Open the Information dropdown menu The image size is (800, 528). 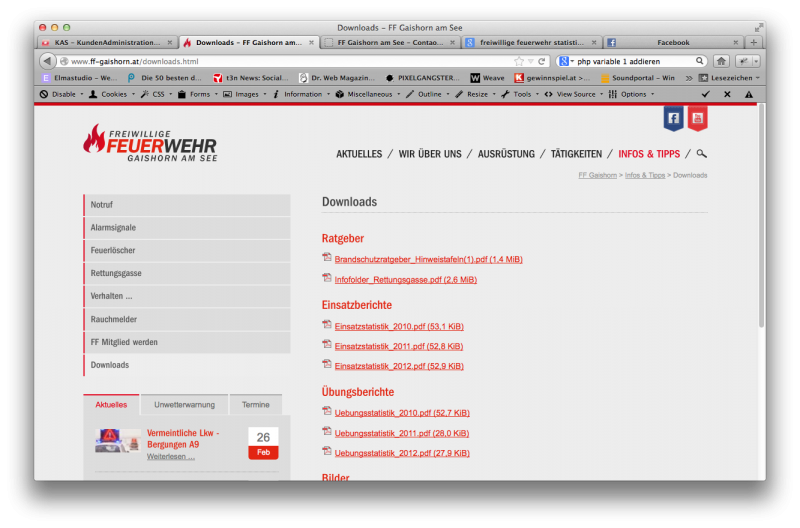click(301, 94)
